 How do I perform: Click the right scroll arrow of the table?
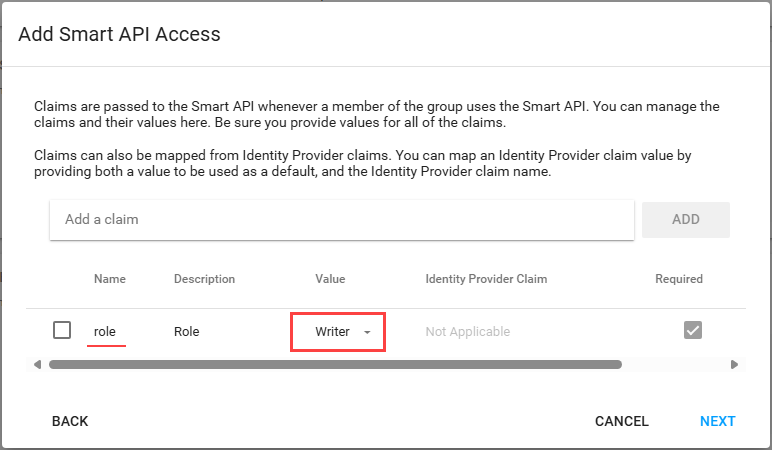coord(733,365)
